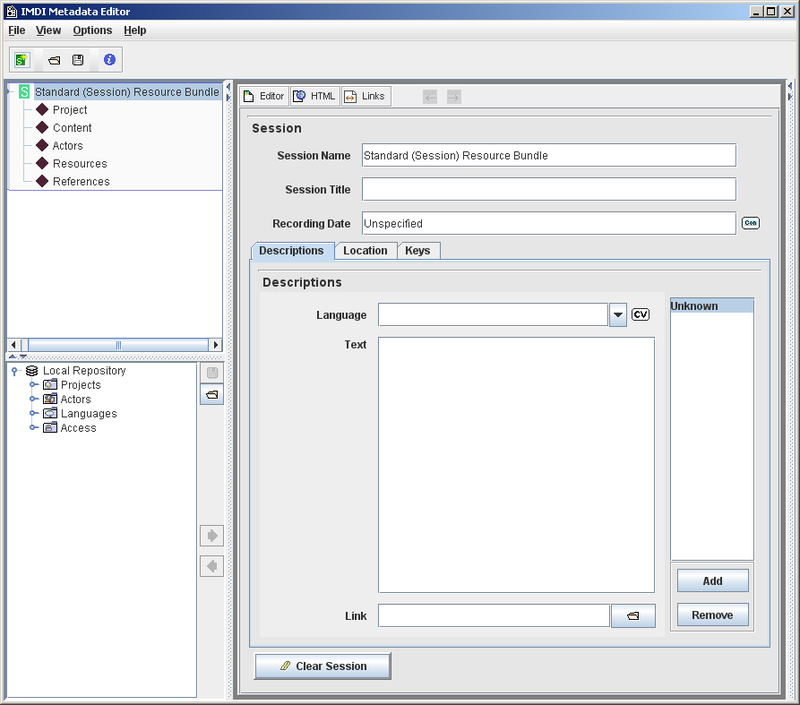Open the Links view
800x705 pixels.
366,96
